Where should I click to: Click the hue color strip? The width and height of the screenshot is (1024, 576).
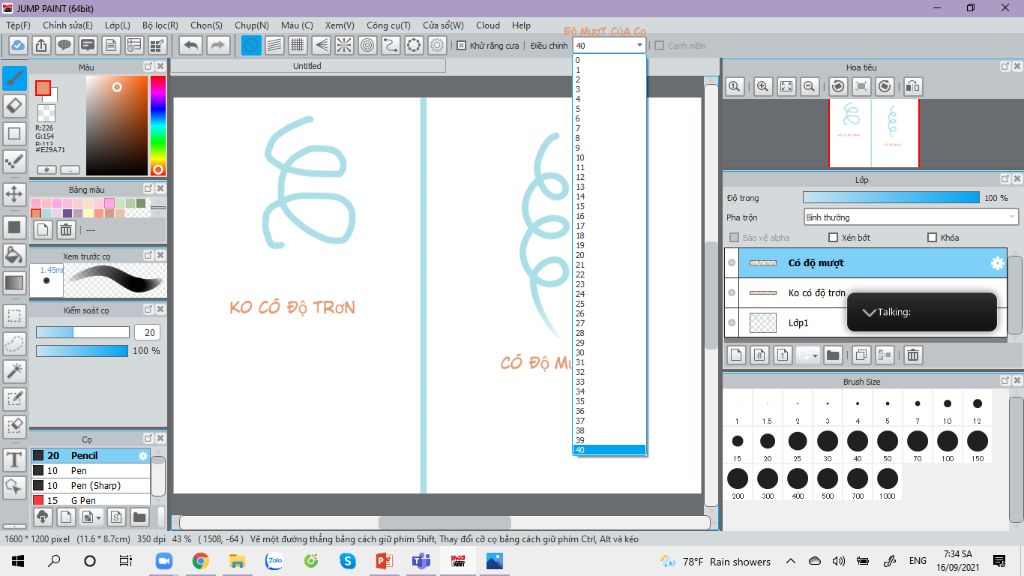point(157,125)
